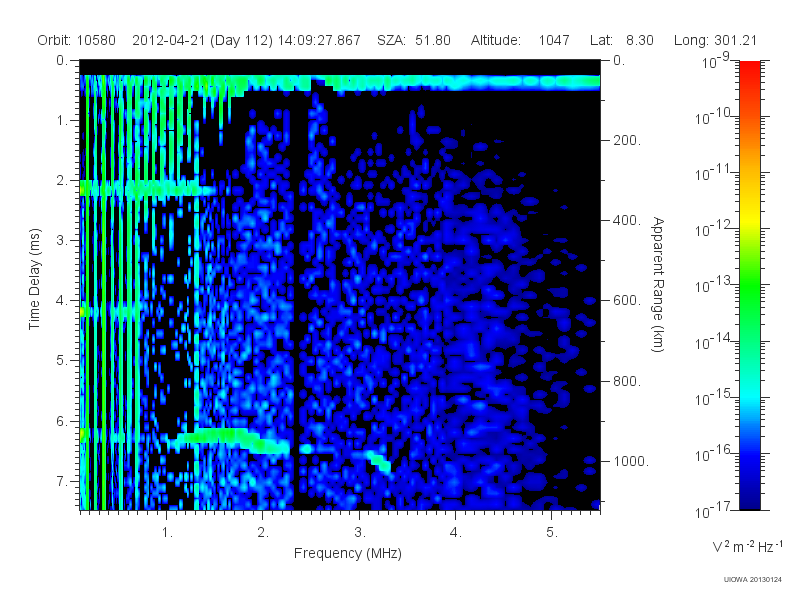Click the 'Orbit: 10580' header text
The height and width of the screenshot is (600, 800).
tap(77, 40)
